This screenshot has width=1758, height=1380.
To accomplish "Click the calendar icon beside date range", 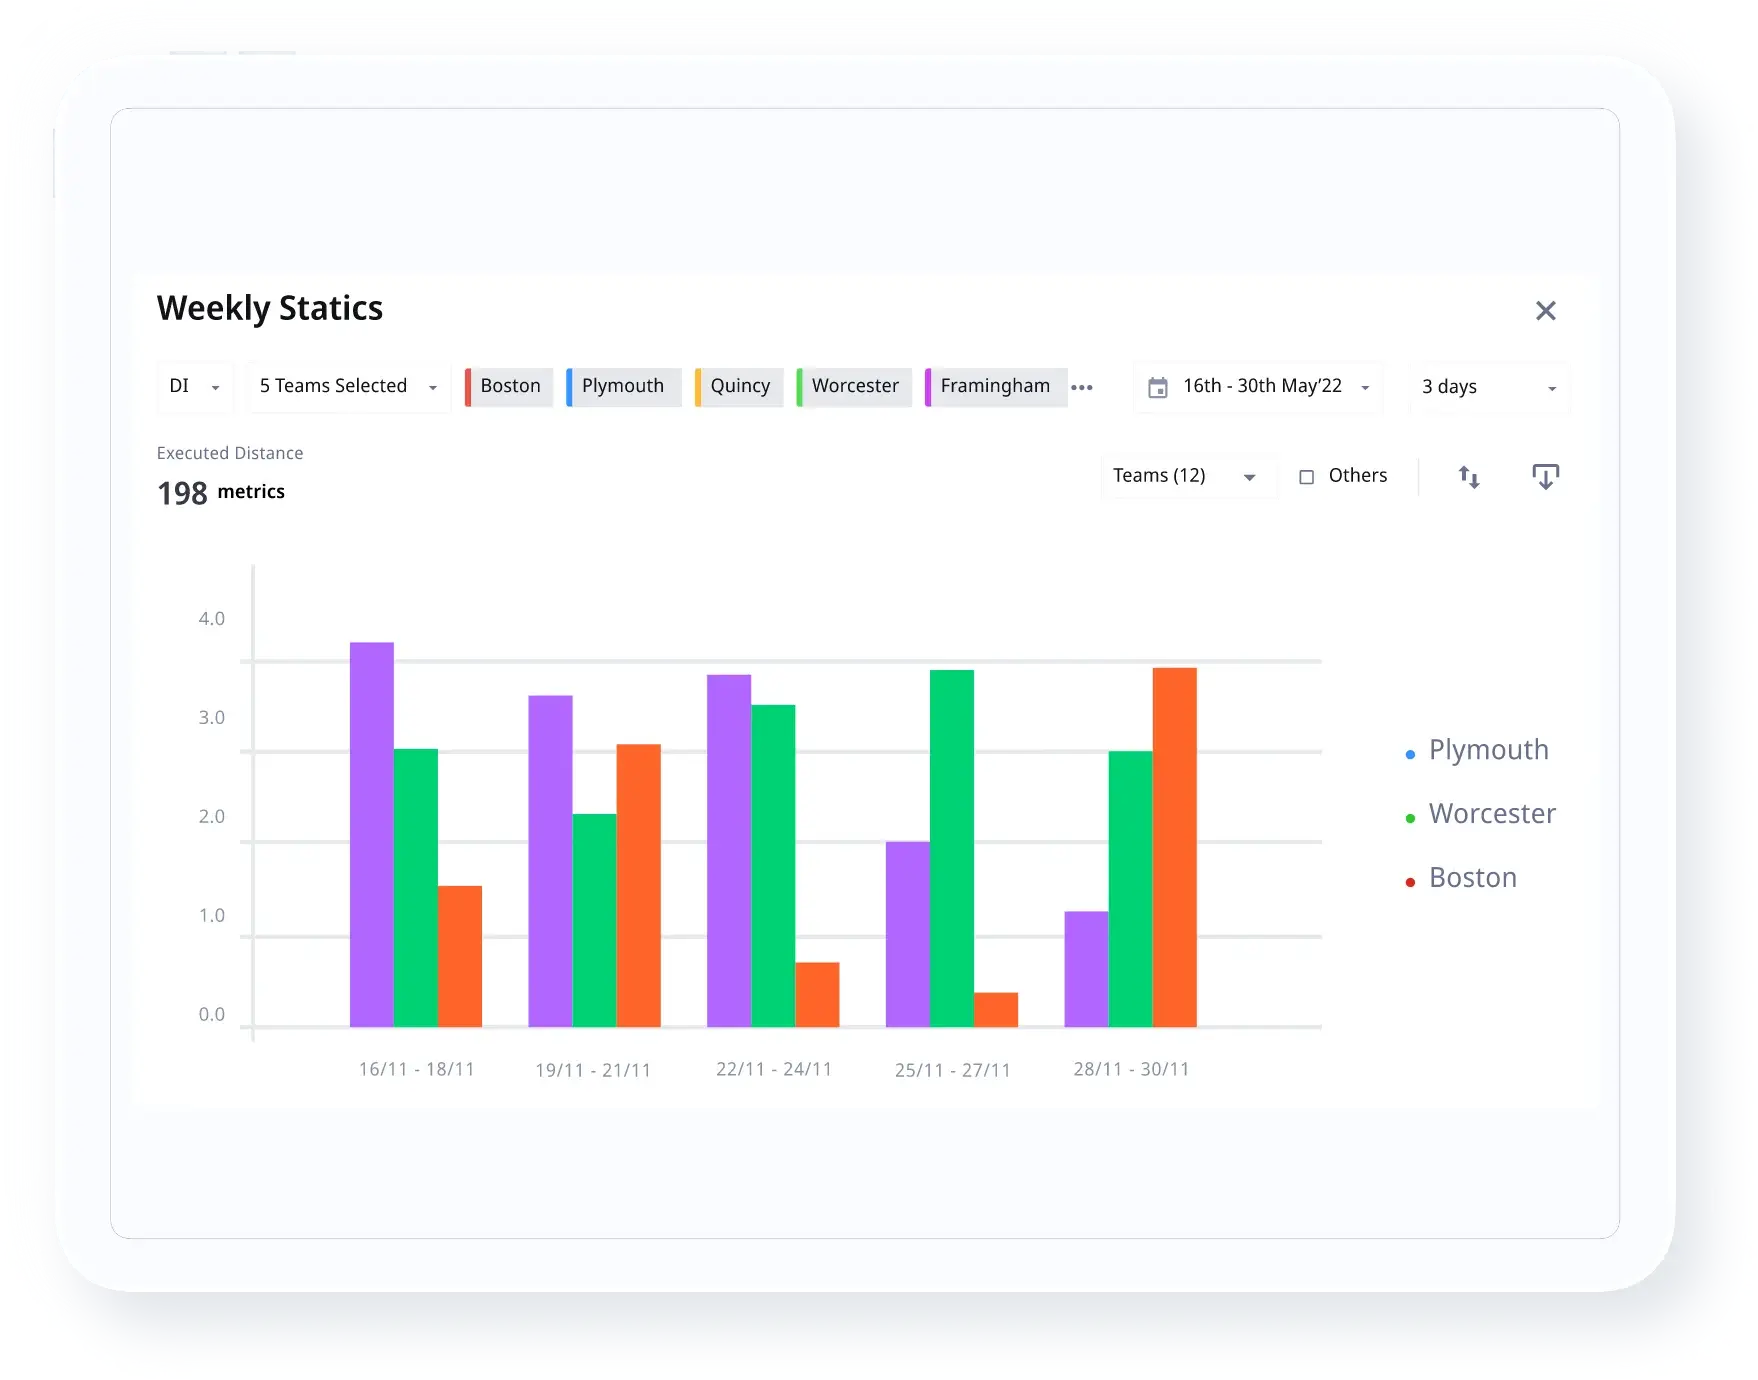I will (1157, 388).
